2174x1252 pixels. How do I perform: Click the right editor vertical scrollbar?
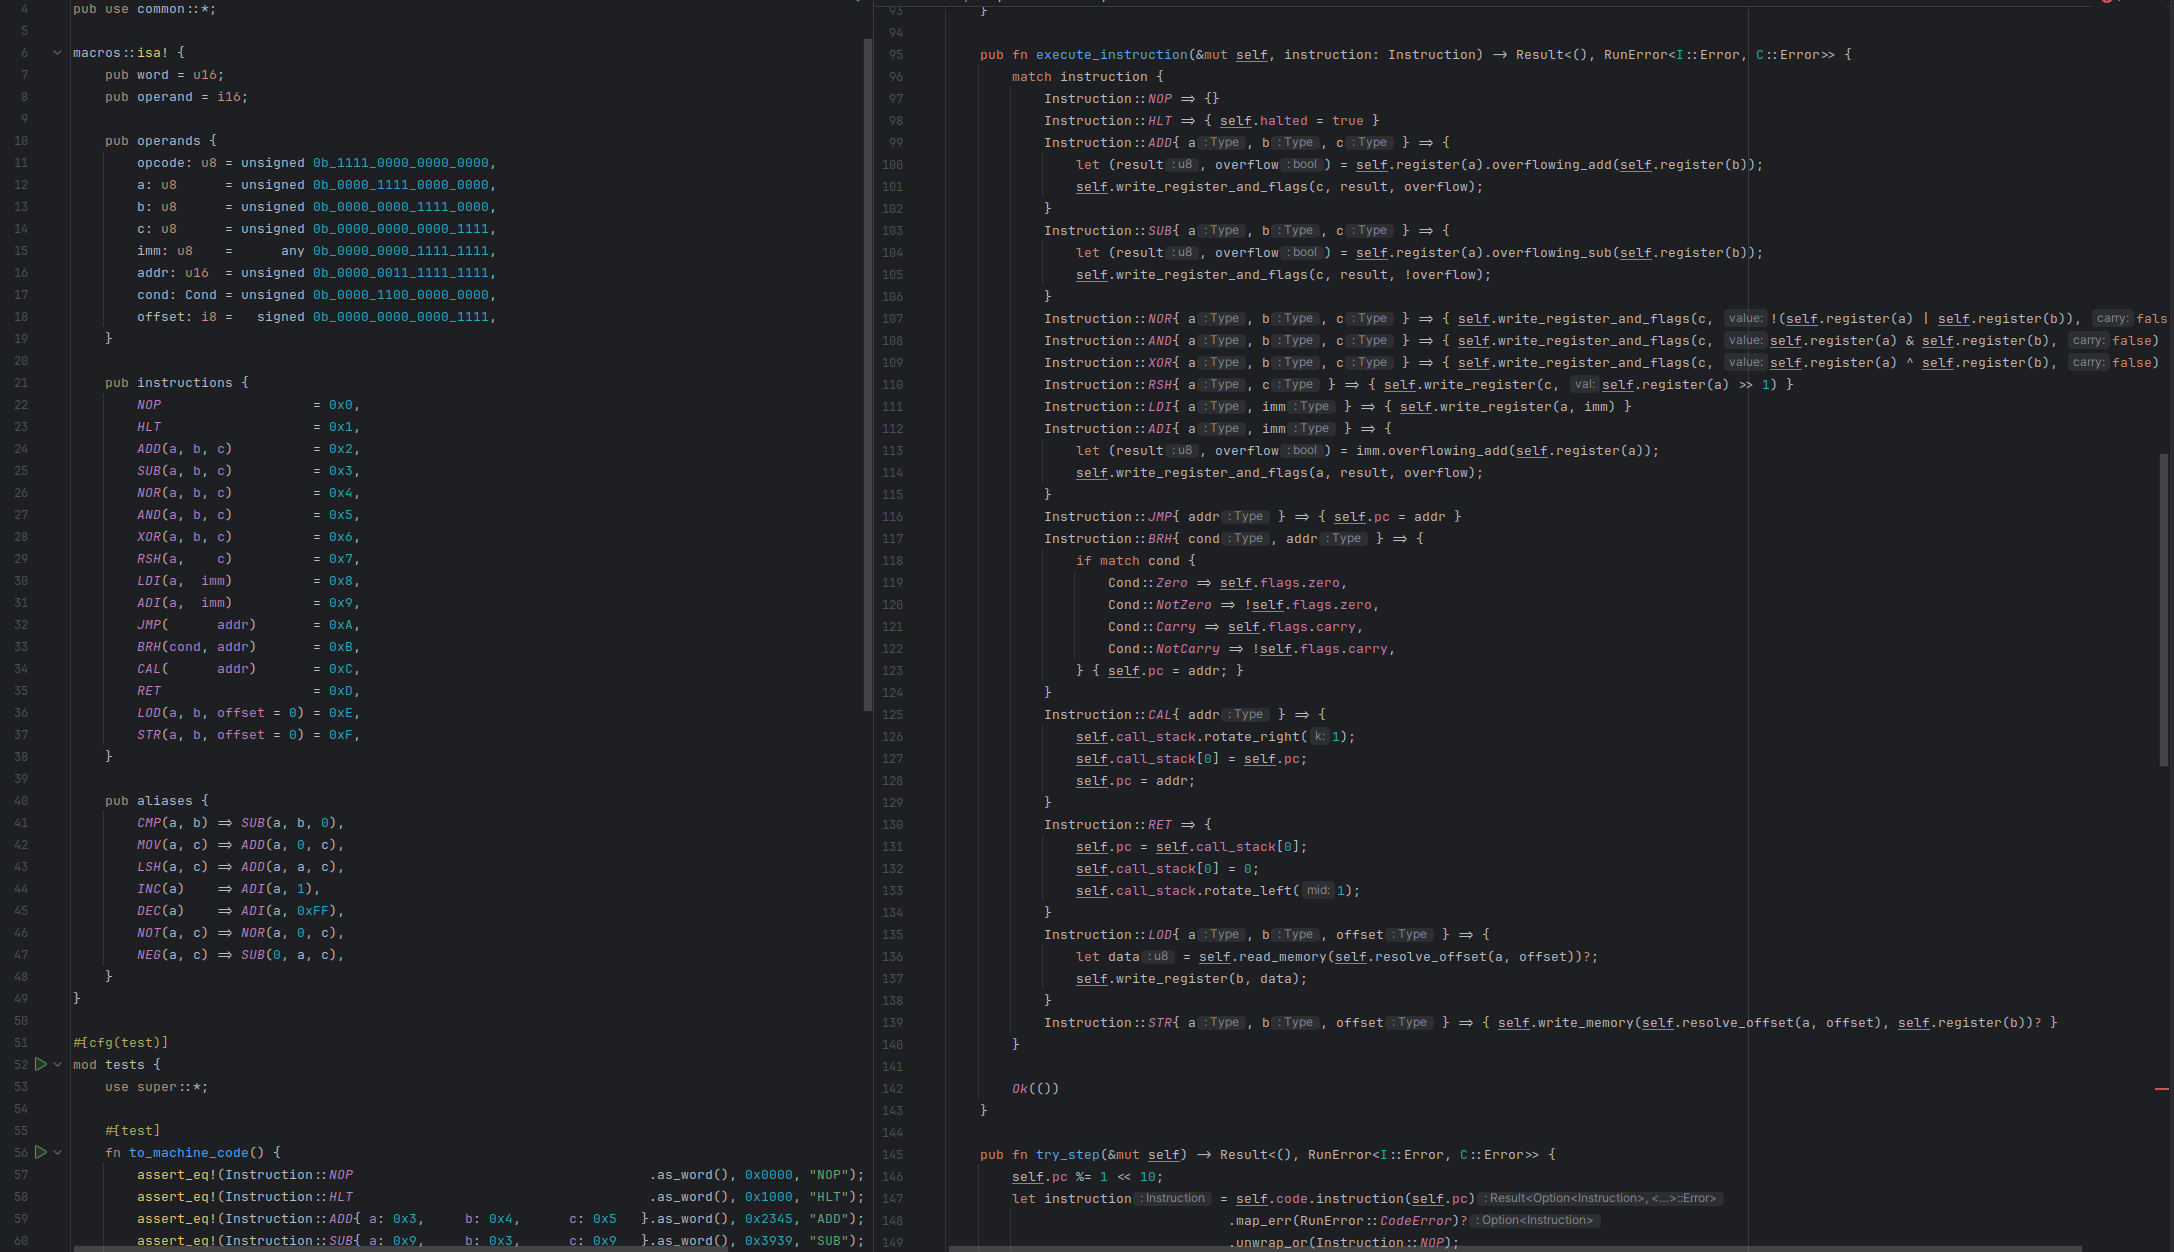point(2164,610)
